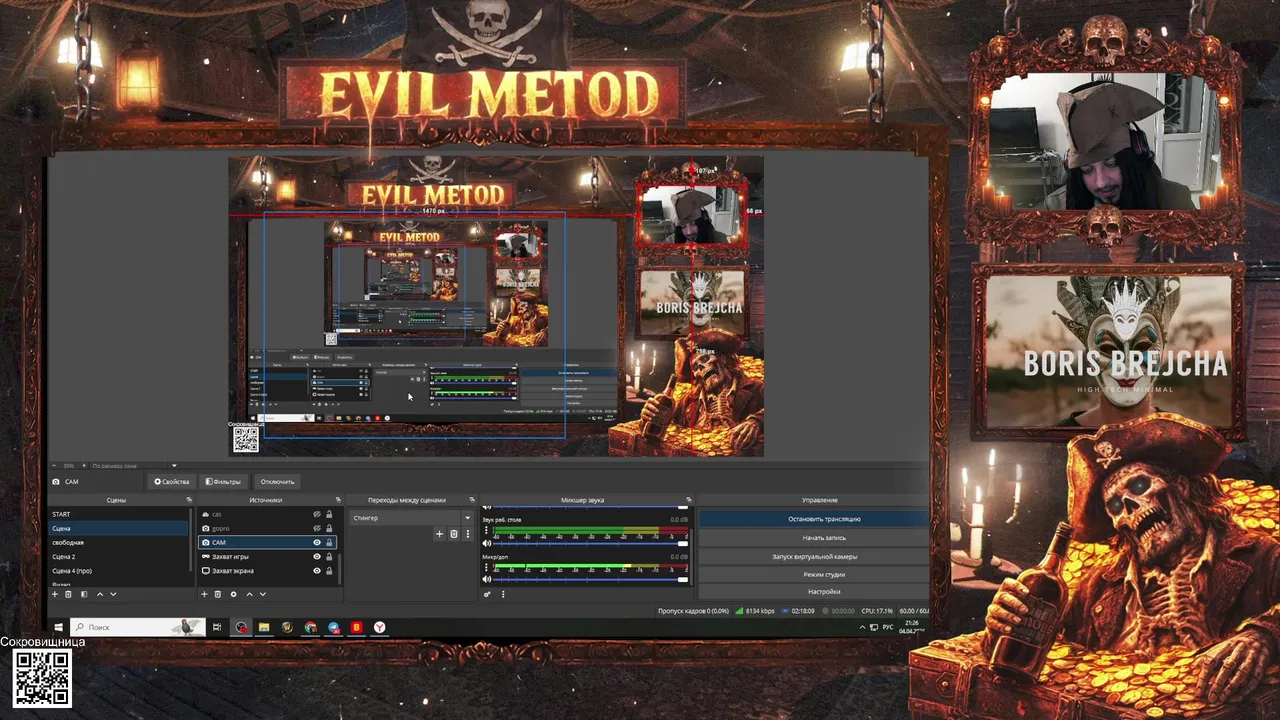Viewport: 1280px width, 720px height.
Task: Select Захват игры source row
Action: 268,556
